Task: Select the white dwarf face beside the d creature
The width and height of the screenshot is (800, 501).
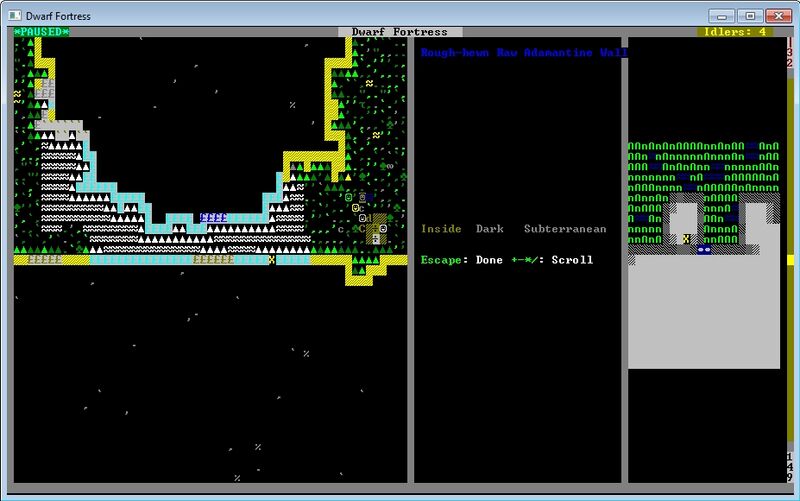Action: (x=362, y=218)
